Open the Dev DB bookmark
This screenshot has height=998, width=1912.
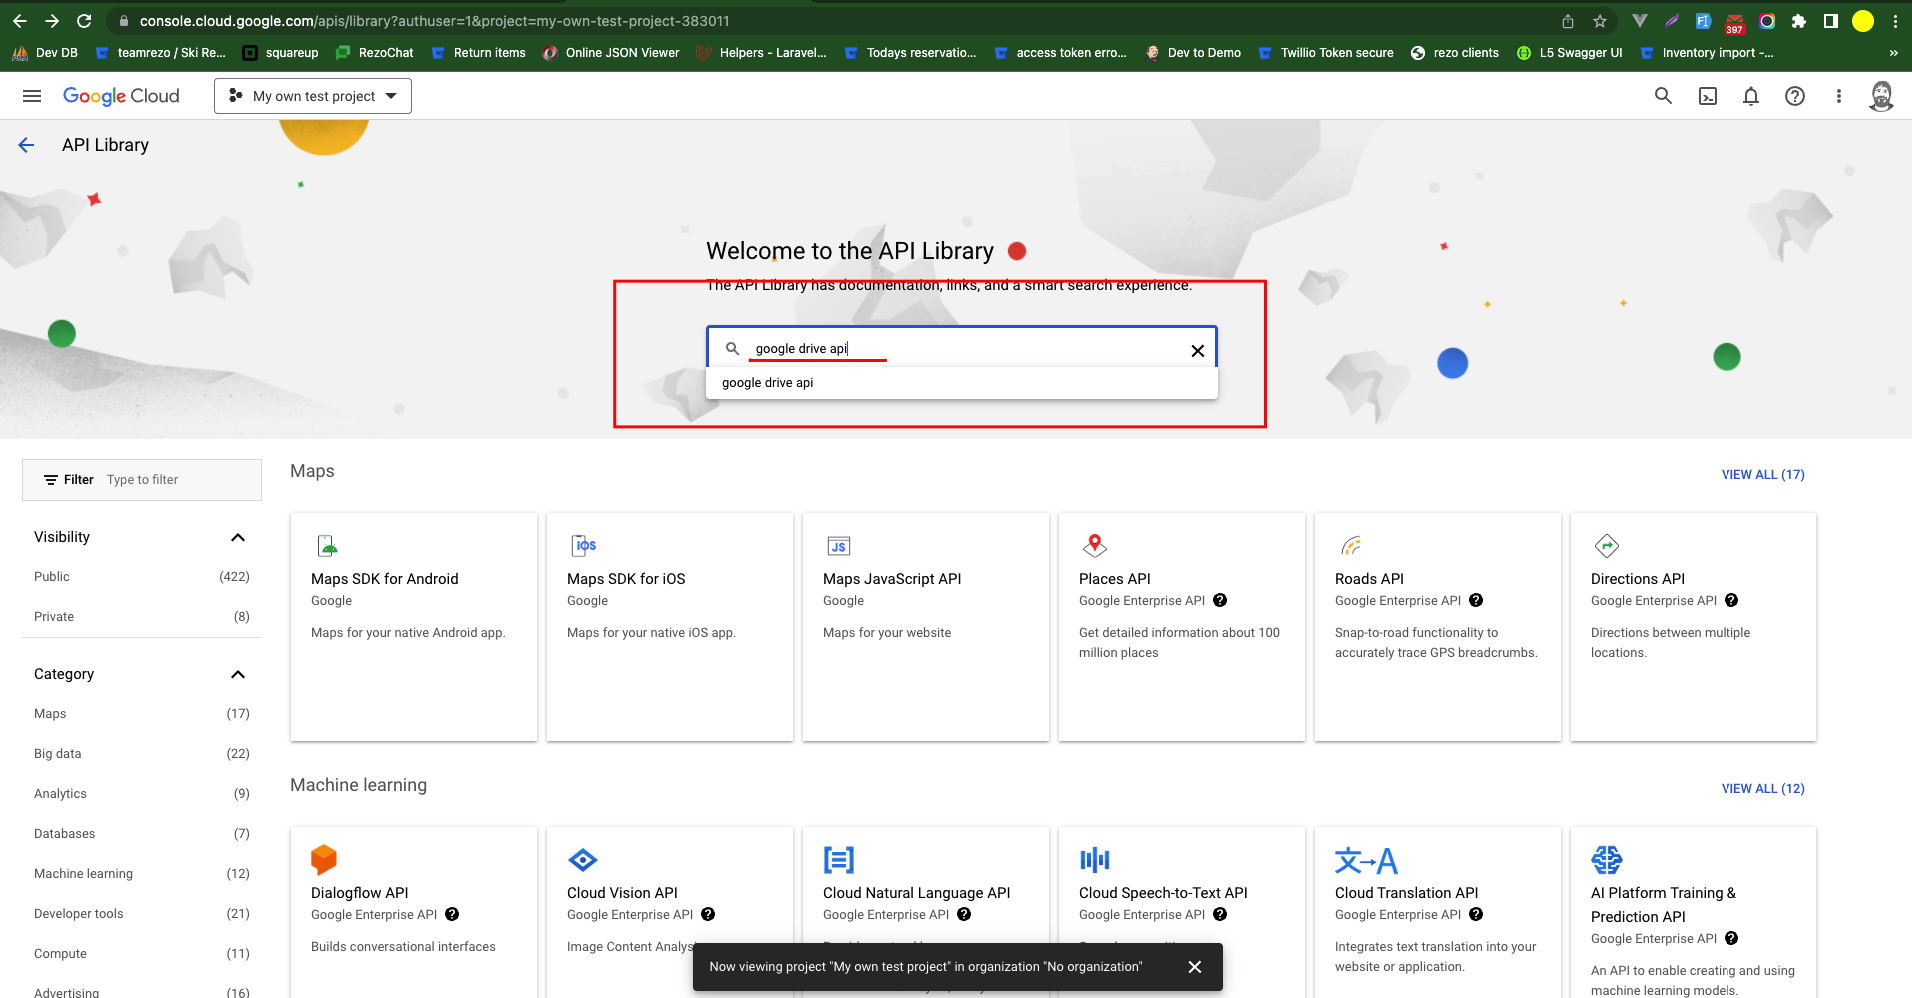[45, 53]
